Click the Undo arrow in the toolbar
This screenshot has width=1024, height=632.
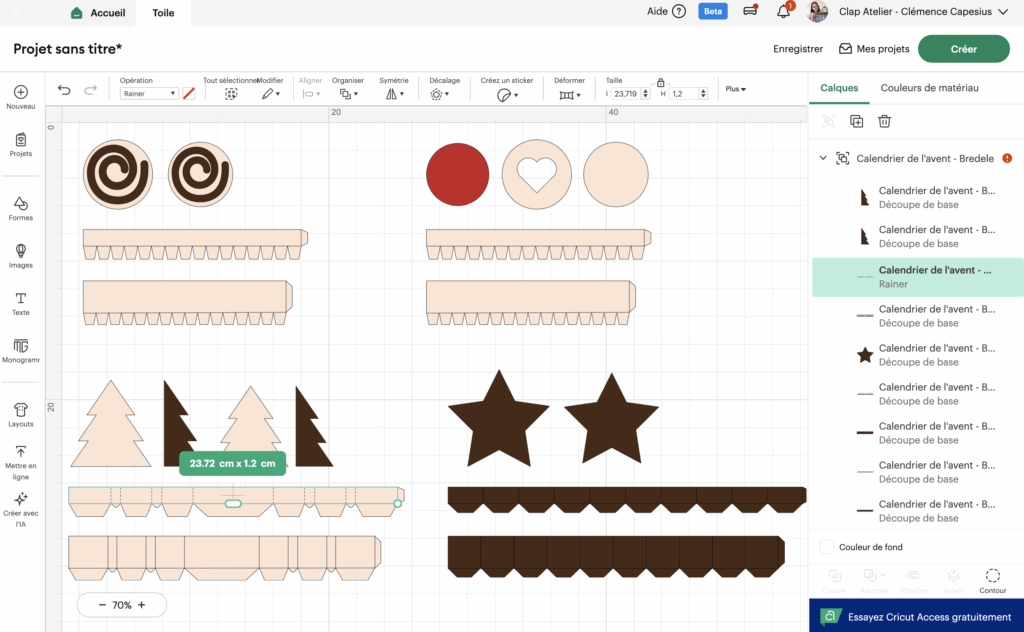[64, 90]
